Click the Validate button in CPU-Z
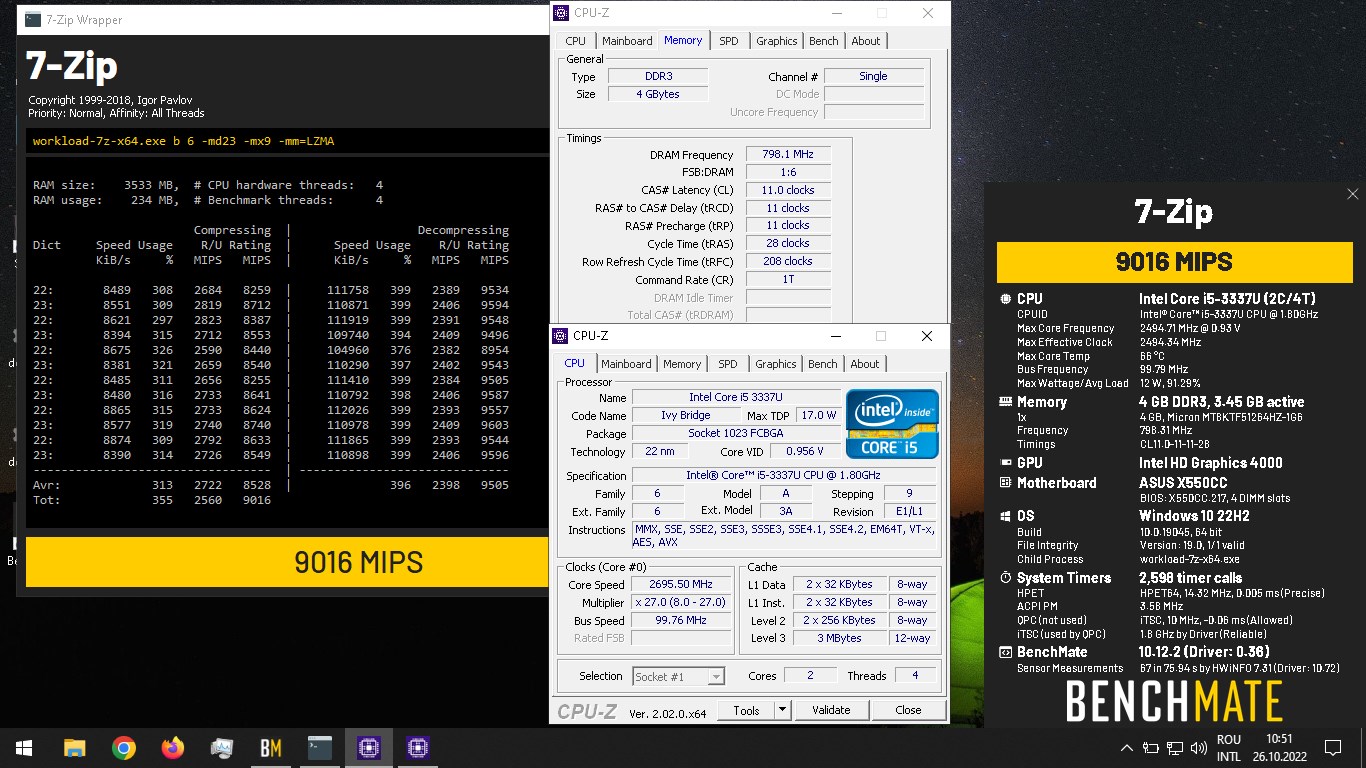 (x=831, y=710)
